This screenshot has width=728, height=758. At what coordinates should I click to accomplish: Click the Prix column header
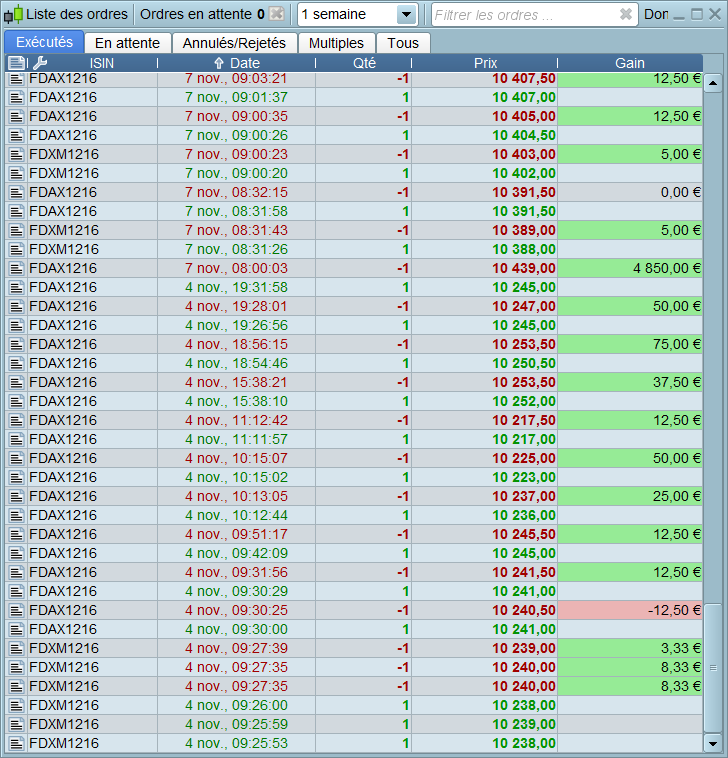click(x=485, y=63)
